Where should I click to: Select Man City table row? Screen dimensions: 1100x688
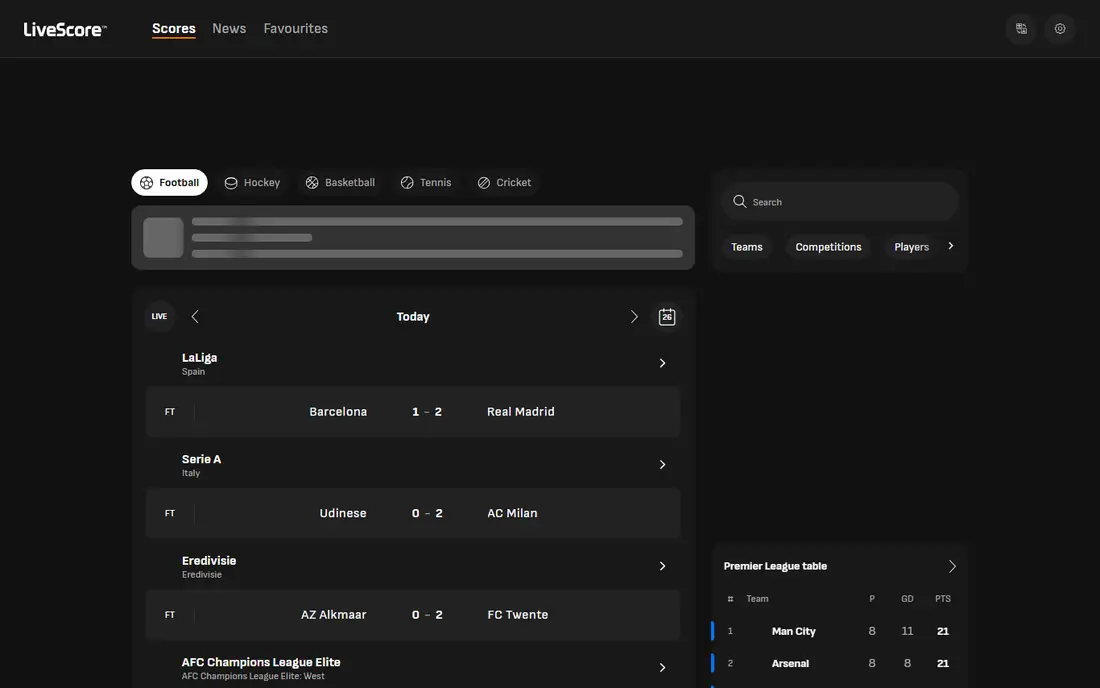tap(840, 631)
